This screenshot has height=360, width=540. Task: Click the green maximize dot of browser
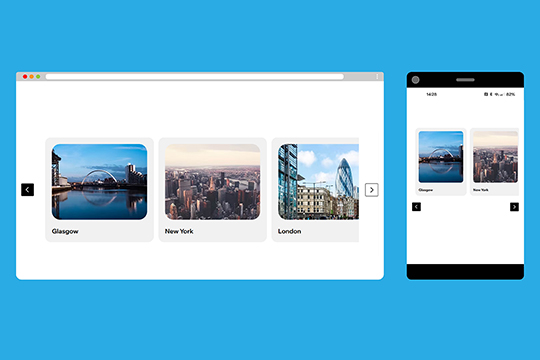click(x=38, y=76)
